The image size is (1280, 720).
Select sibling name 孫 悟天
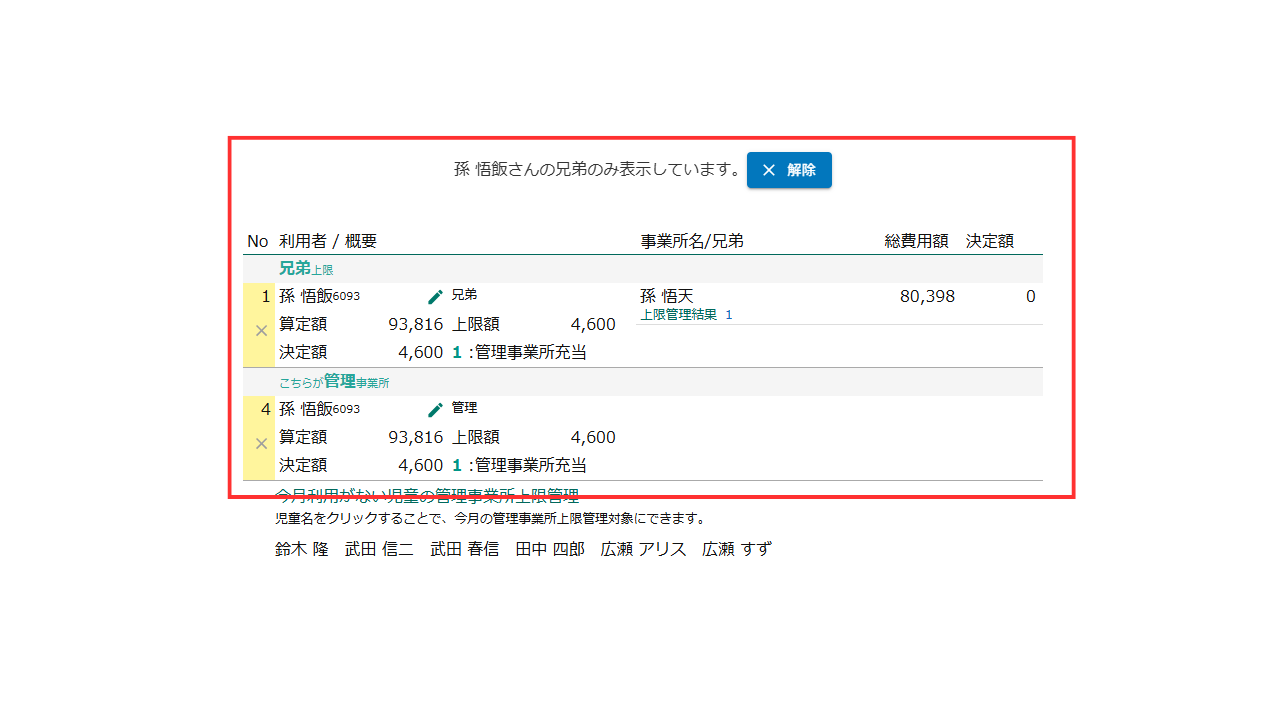666,296
